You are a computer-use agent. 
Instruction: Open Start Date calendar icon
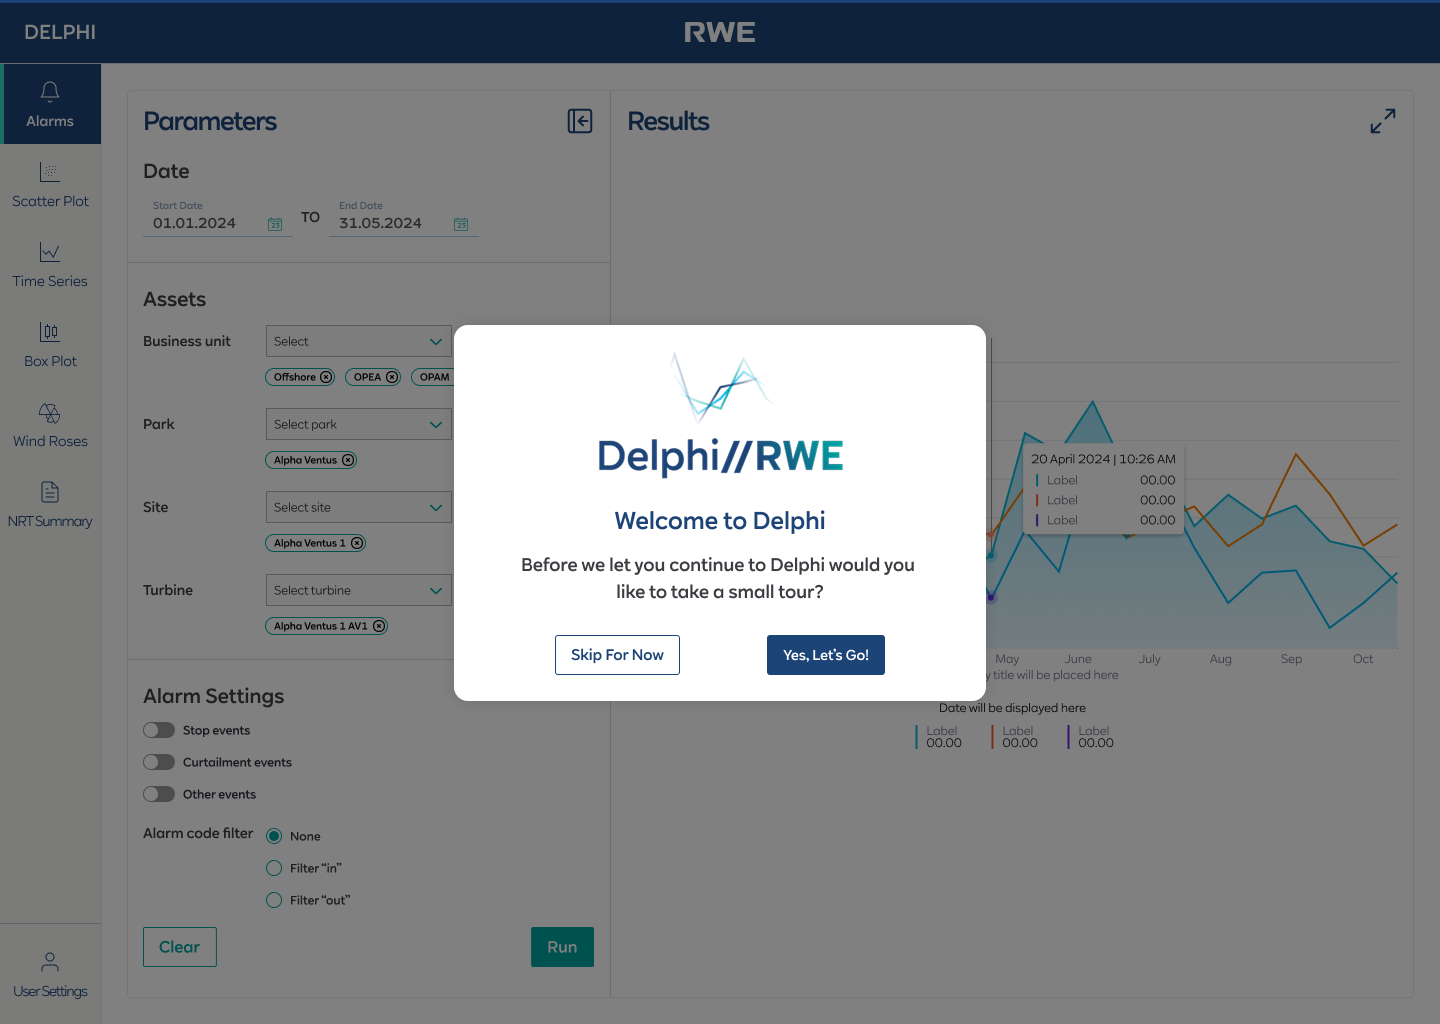[x=275, y=224]
